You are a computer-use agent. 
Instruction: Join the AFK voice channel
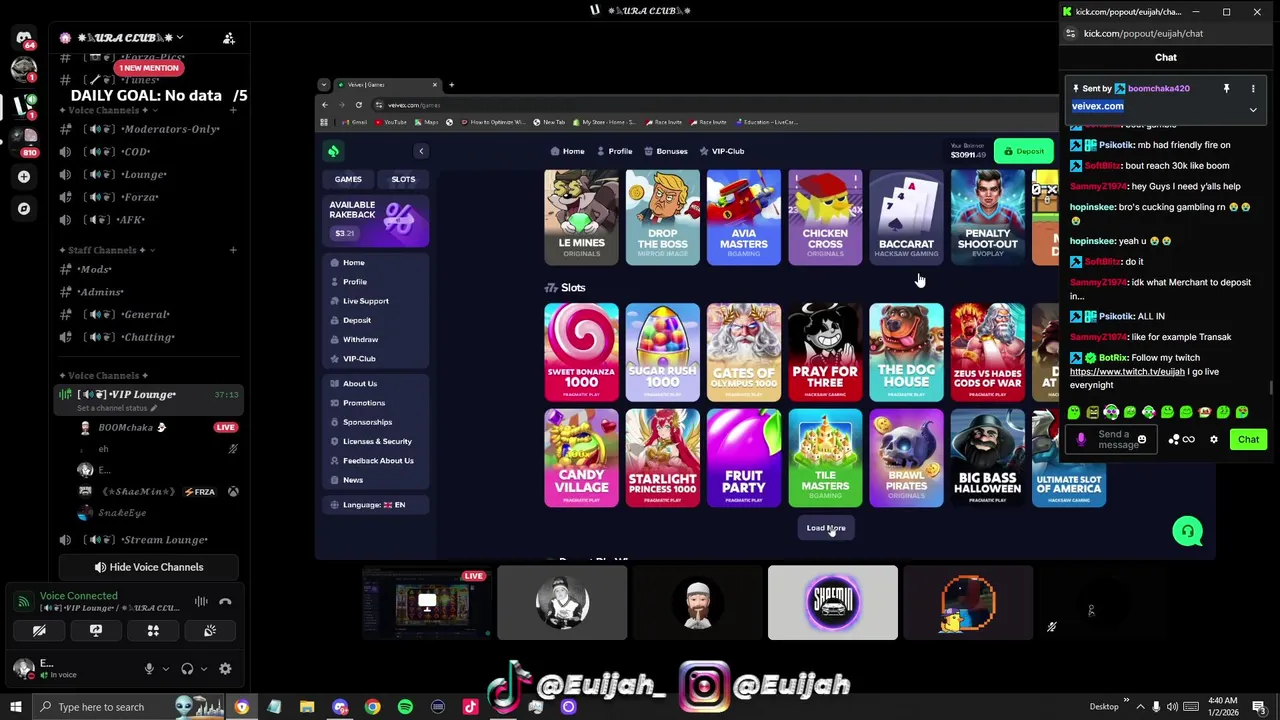(148, 220)
